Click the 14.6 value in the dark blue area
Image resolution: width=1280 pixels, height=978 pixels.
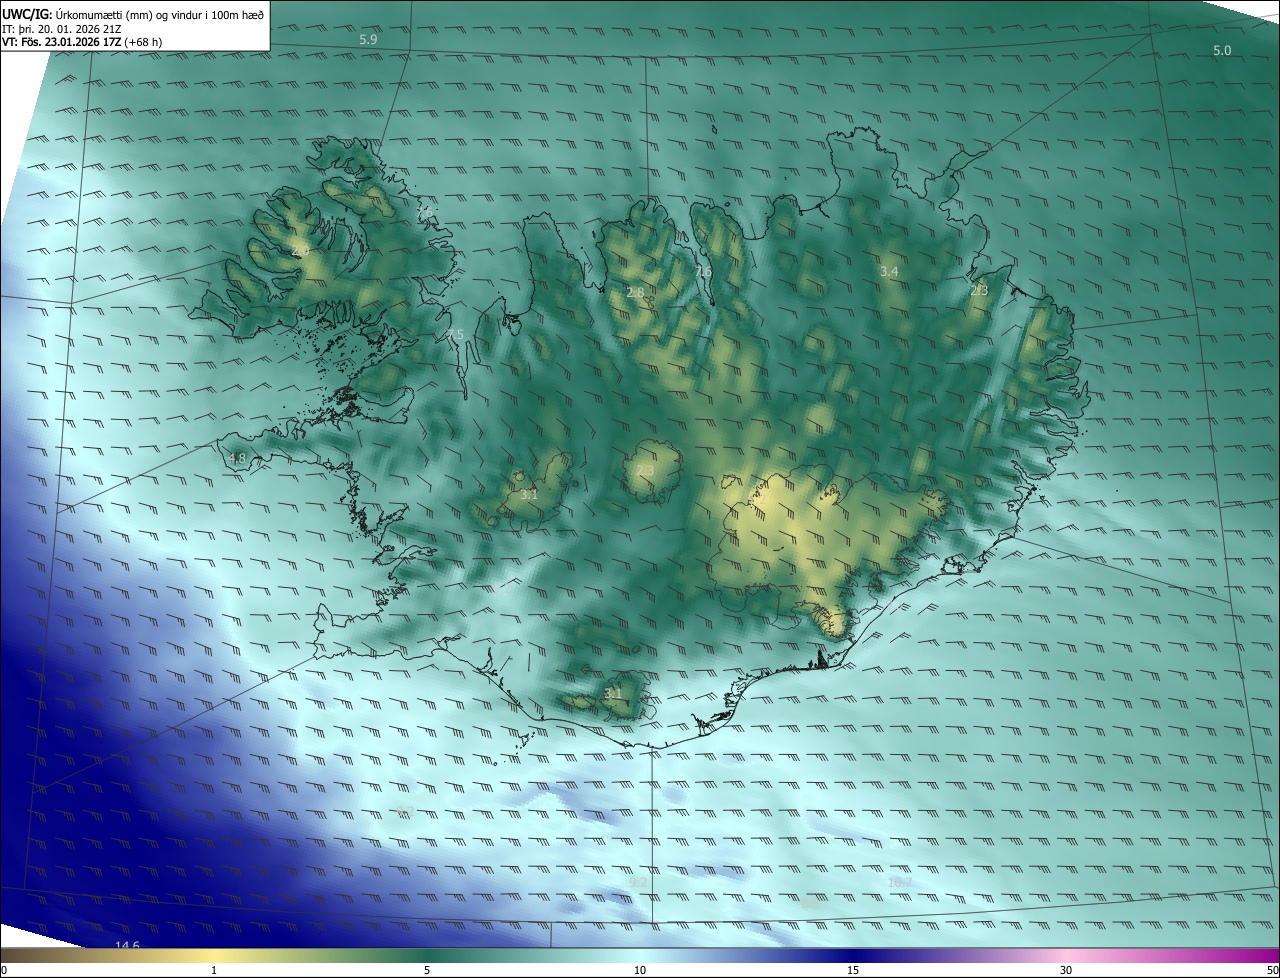pyautogui.click(x=127, y=946)
